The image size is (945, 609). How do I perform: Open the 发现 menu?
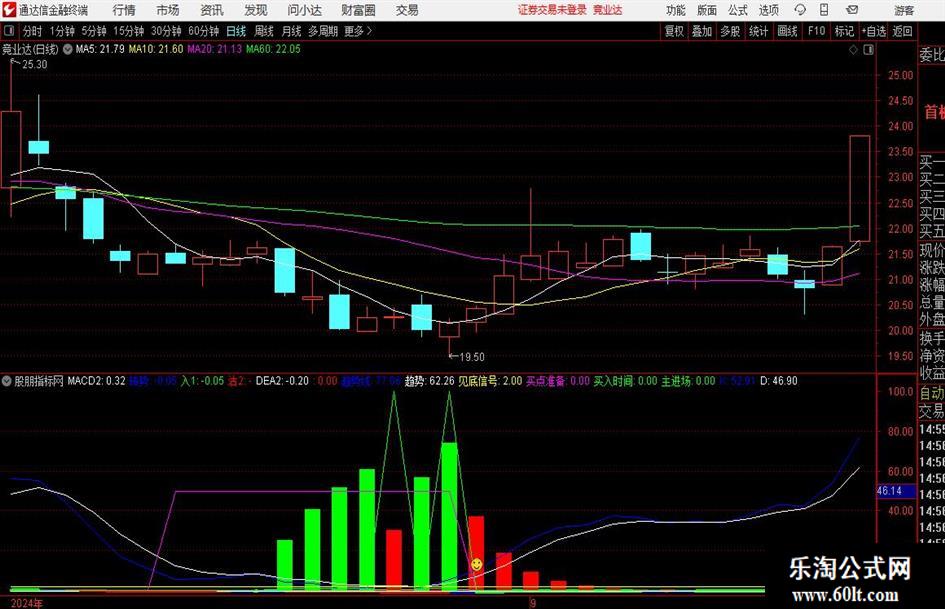pos(256,10)
